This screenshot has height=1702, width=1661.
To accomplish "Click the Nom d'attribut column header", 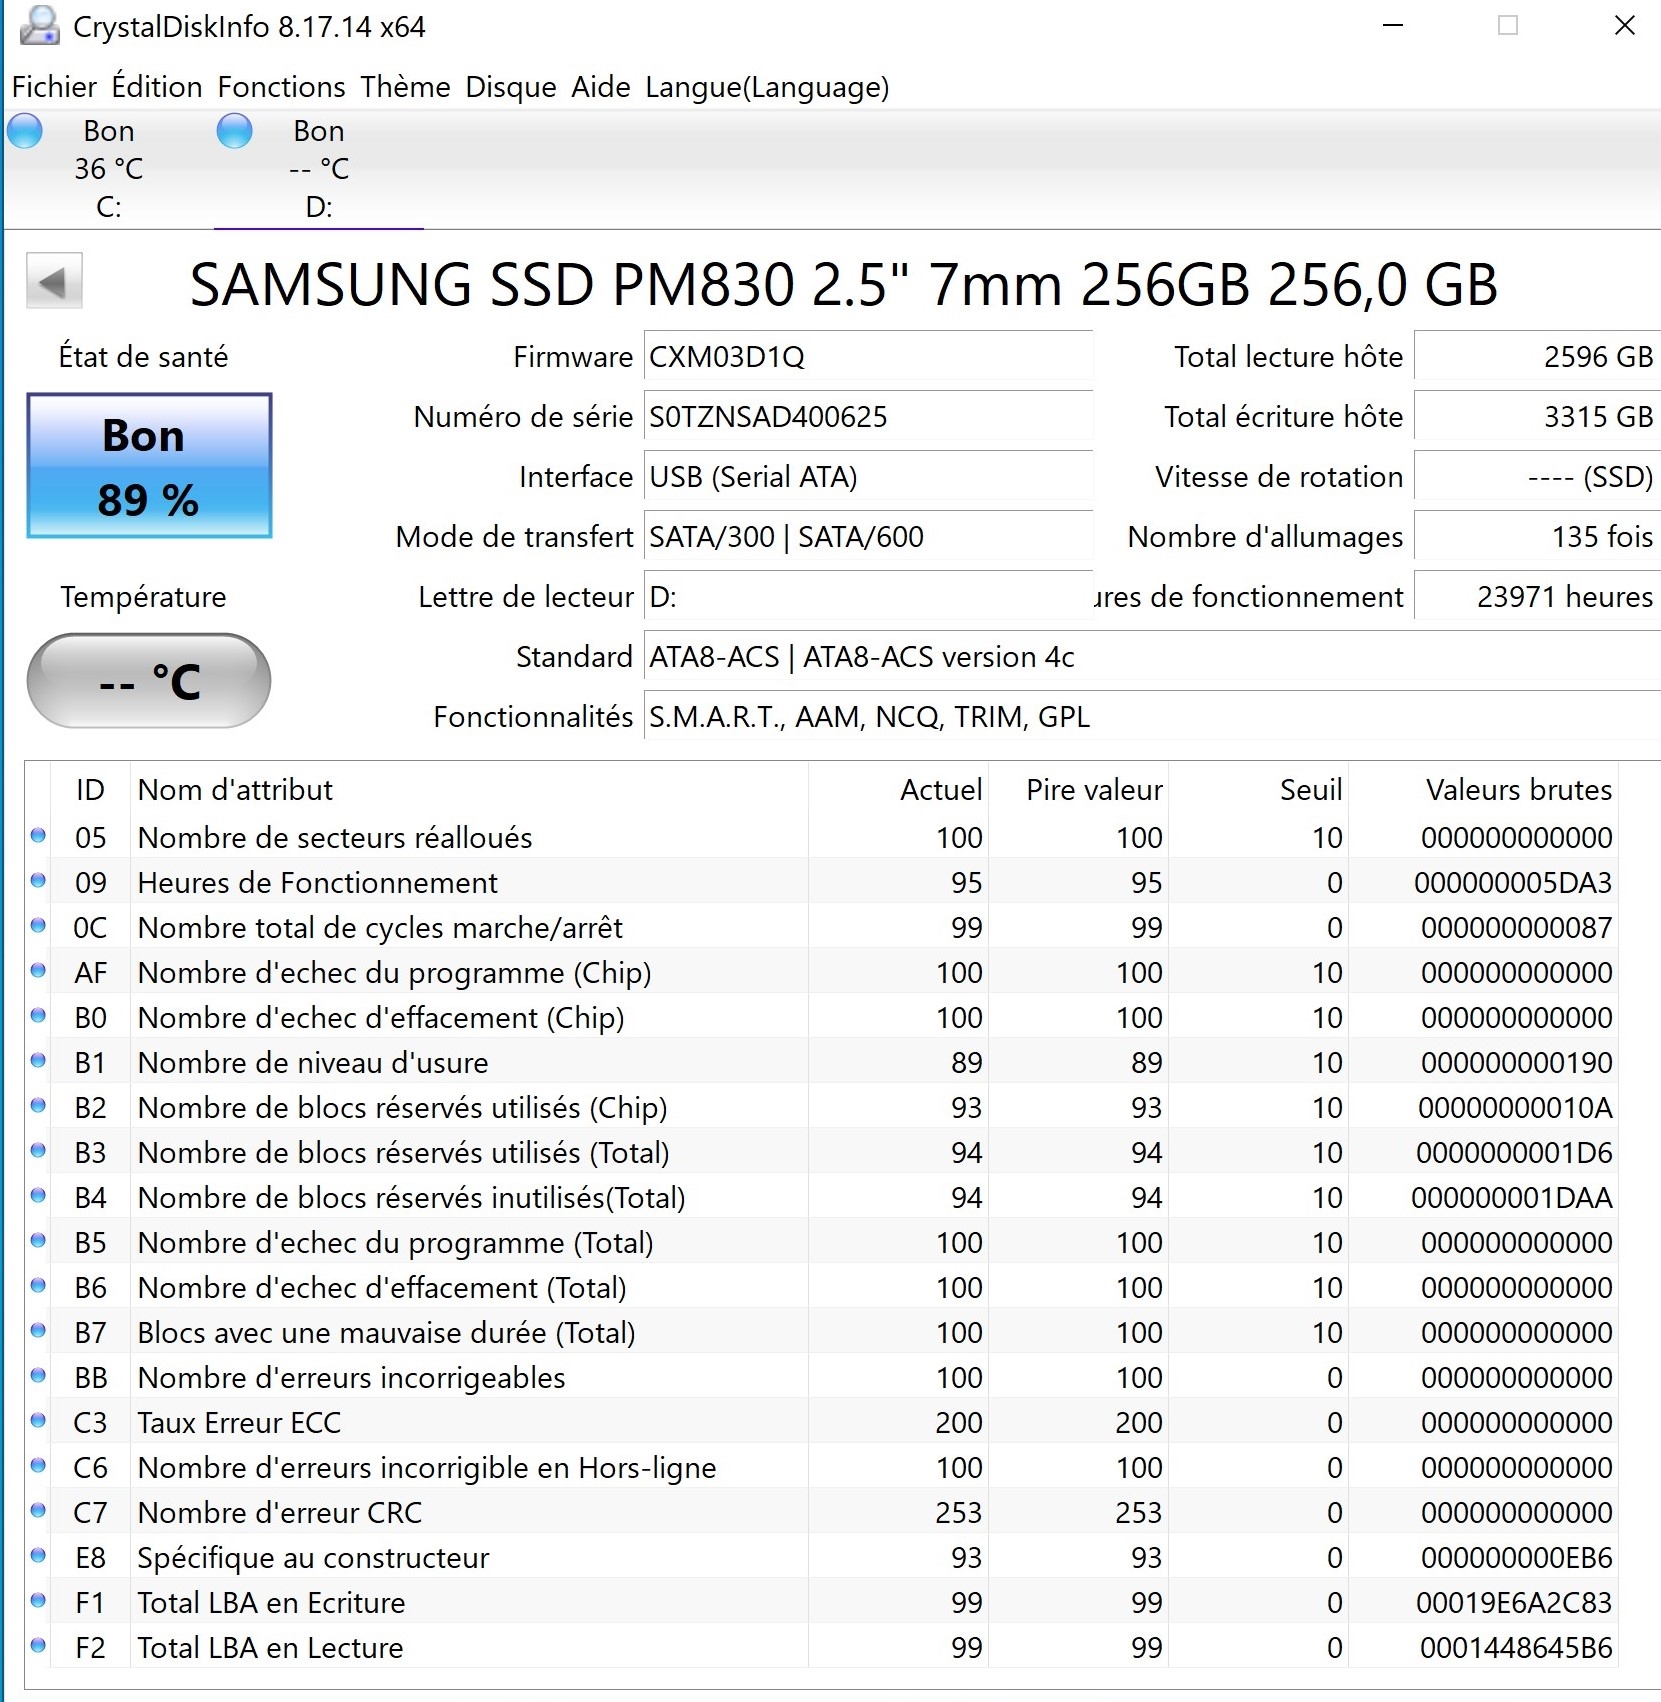I will tap(235, 790).
